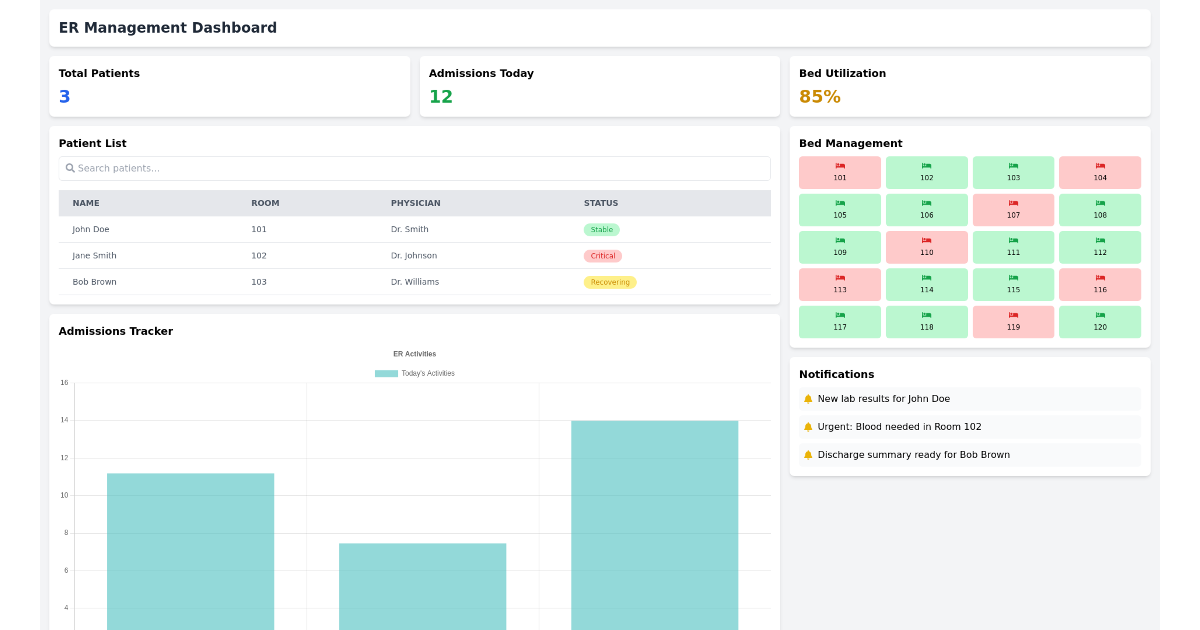1200x630 pixels.
Task: Toggle the Today's Activities legend in ER Activities chart
Action: tap(416, 372)
